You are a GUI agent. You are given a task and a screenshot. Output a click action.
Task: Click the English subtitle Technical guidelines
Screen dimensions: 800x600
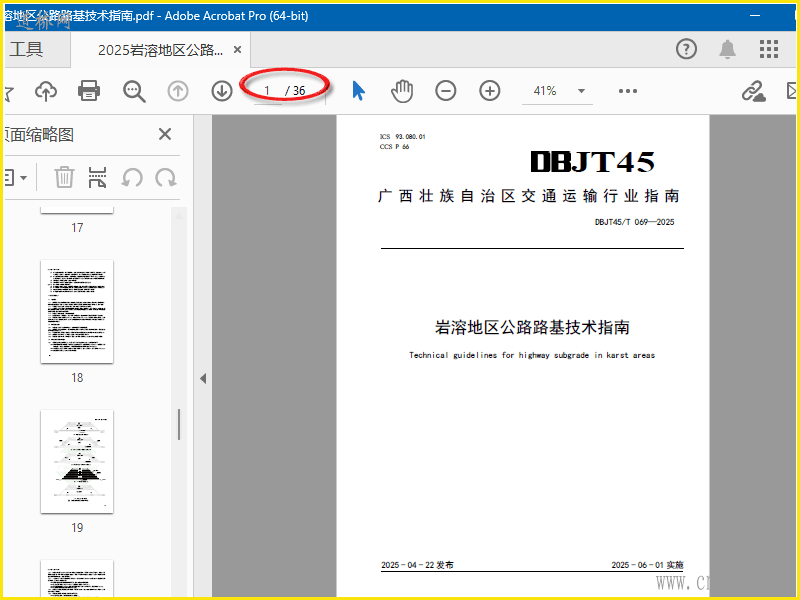tap(532, 355)
